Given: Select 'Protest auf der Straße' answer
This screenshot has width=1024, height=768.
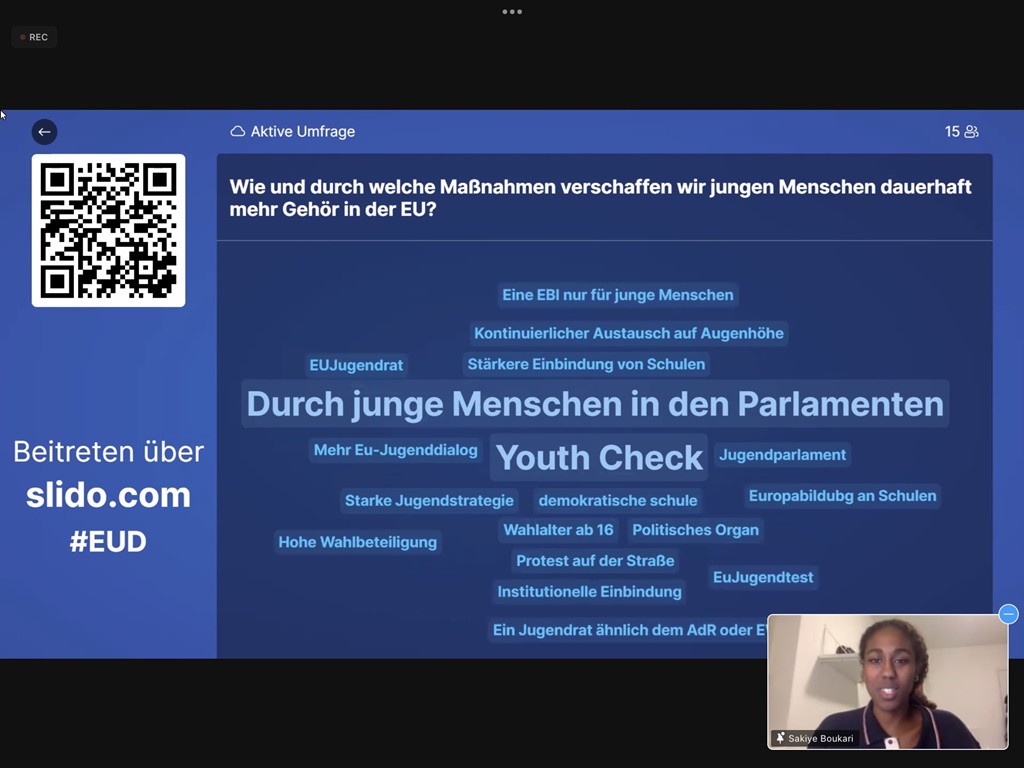Looking at the screenshot, I should (x=595, y=561).
